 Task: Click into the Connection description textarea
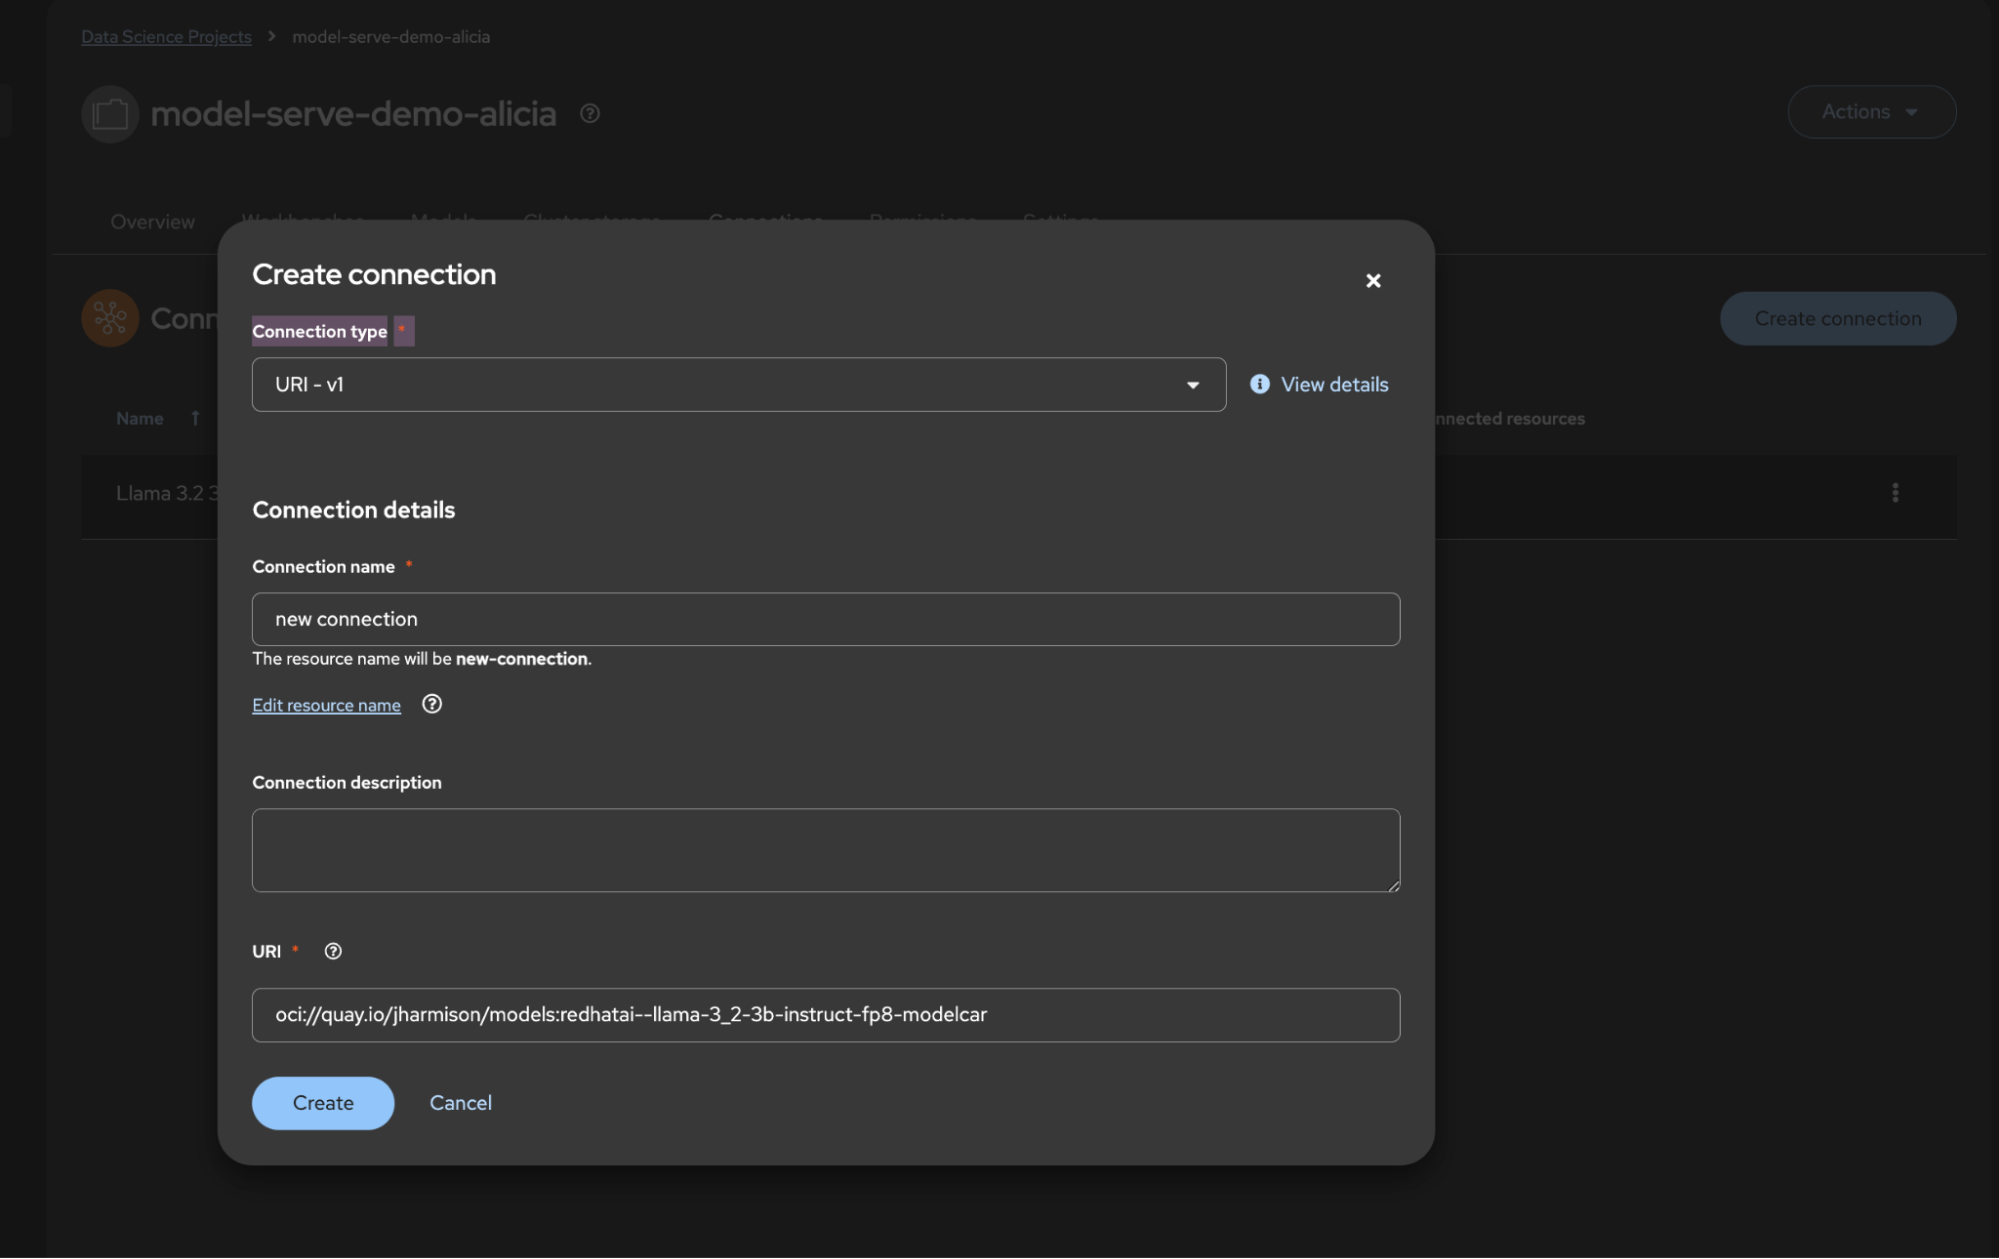point(825,850)
